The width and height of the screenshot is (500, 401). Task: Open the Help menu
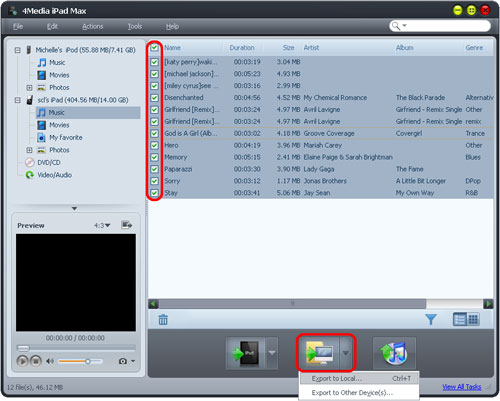[x=172, y=26]
